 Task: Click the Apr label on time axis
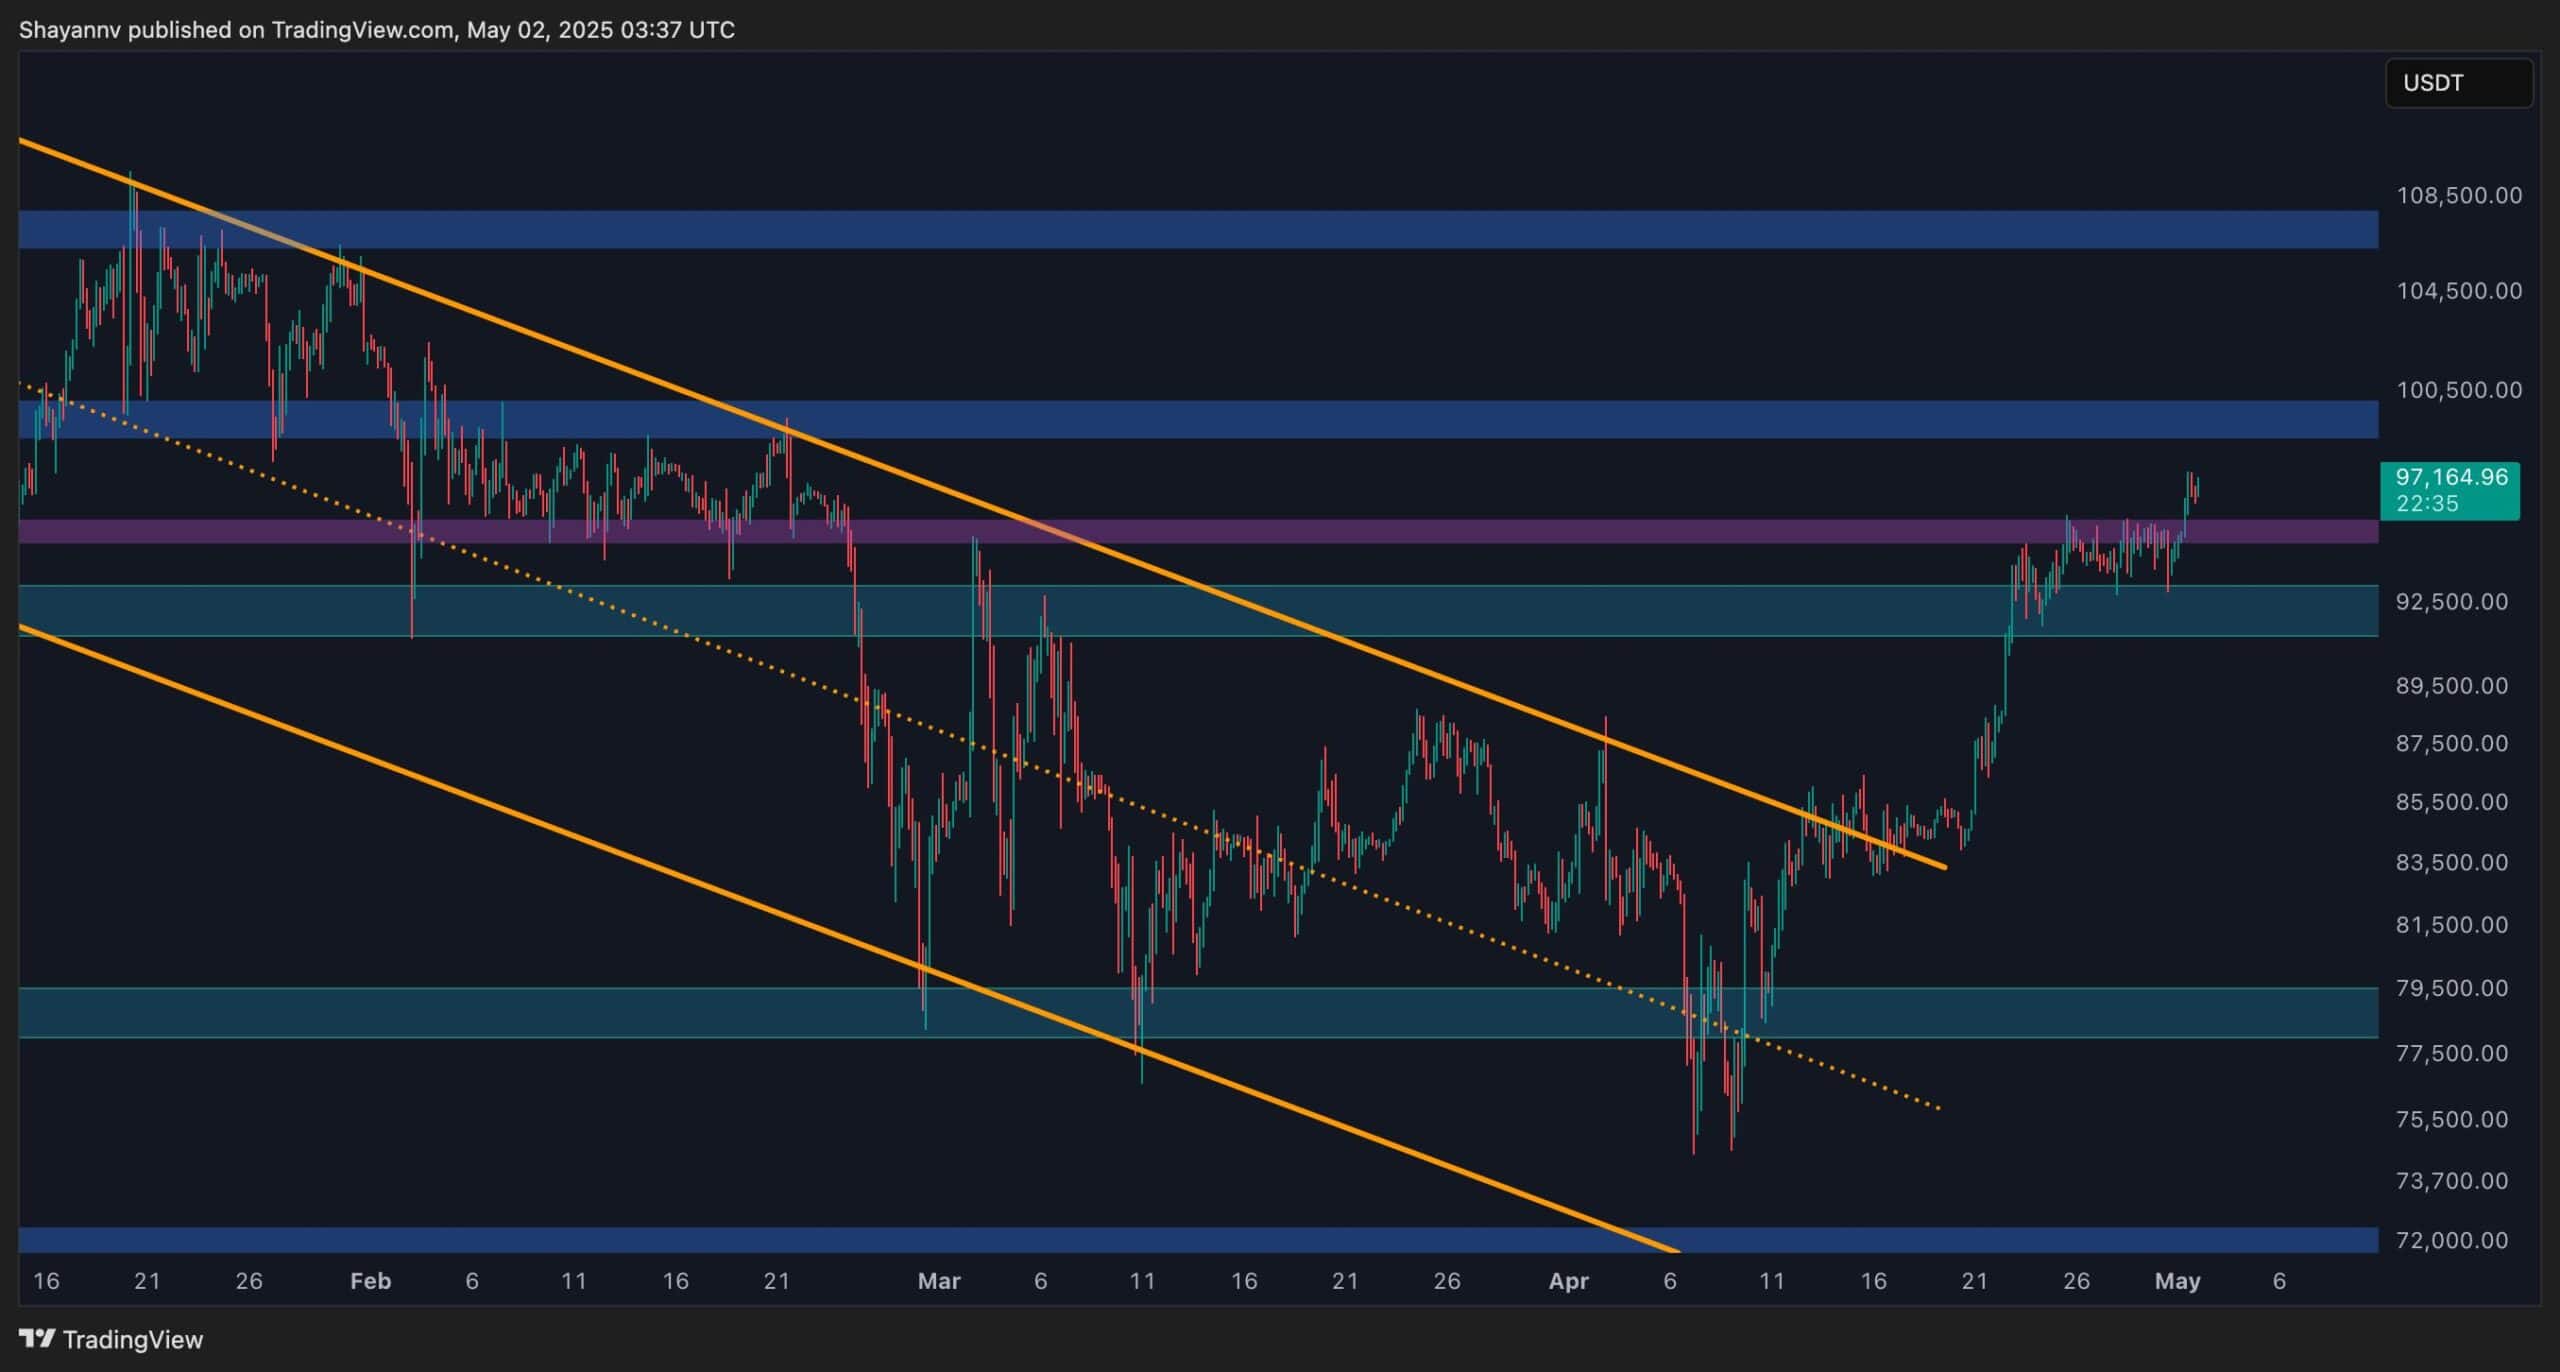[x=1568, y=1281]
